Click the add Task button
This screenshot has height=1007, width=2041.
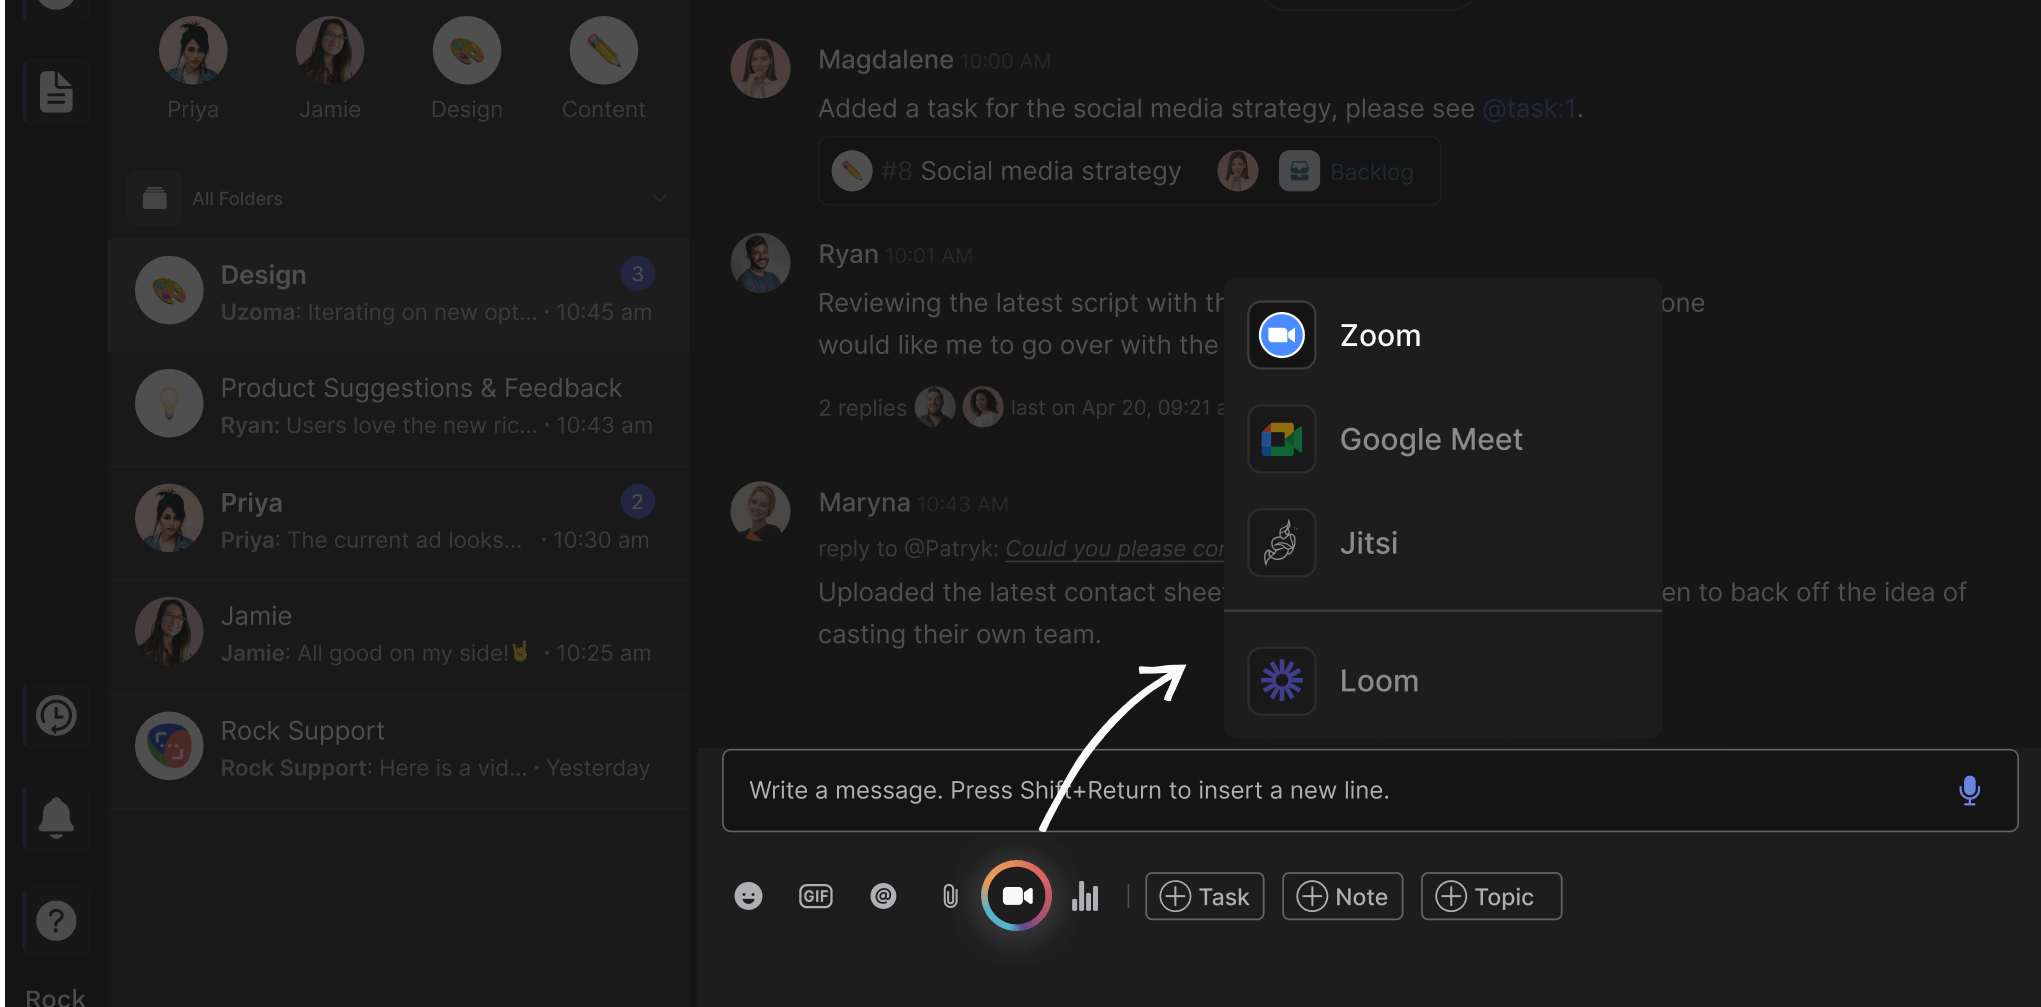point(1204,896)
